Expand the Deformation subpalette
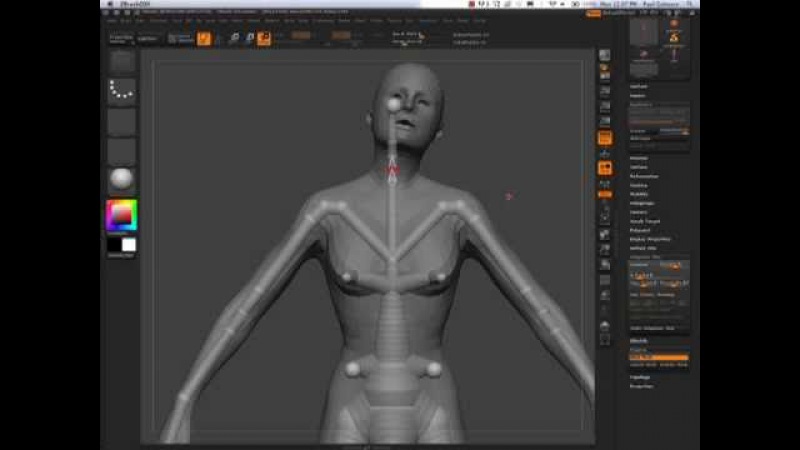This screenshot has height=450, width=800. (645, 176)
